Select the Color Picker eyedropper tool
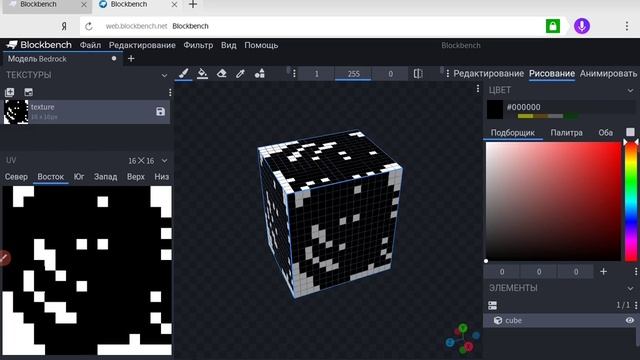The image size is (640, 360). coord(240,73)
